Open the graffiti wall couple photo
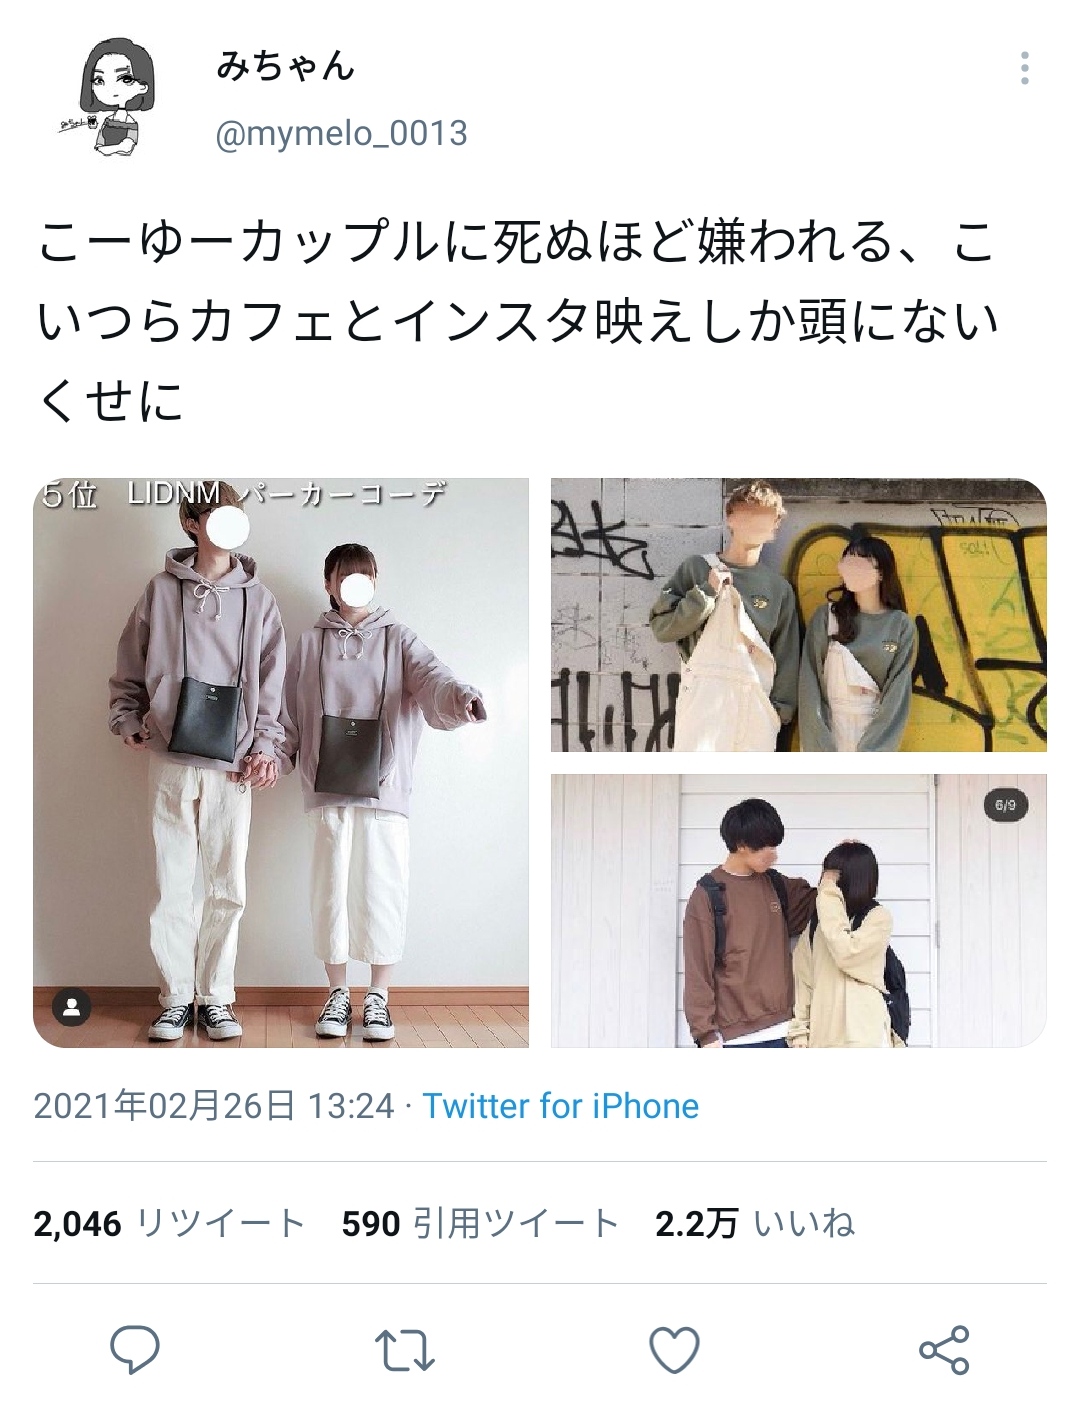 pyautogui.click(x=799, y=615)
